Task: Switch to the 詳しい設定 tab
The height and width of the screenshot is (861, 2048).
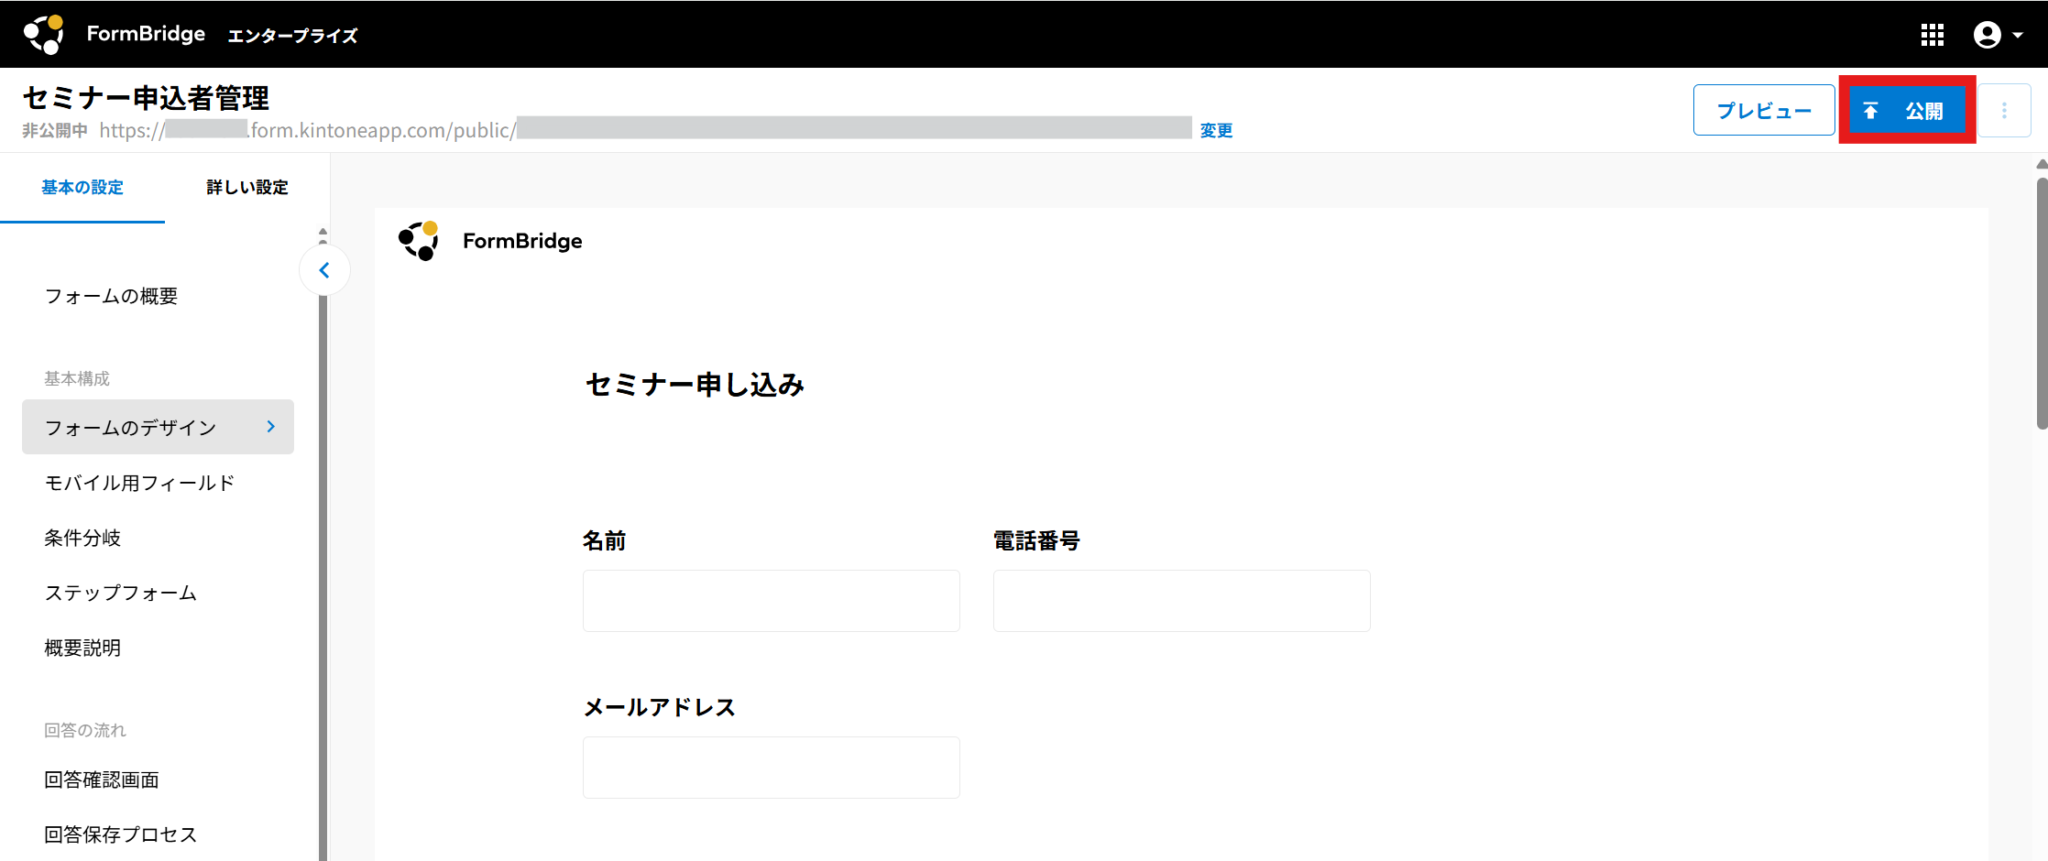Action: (x=247, y=187)
